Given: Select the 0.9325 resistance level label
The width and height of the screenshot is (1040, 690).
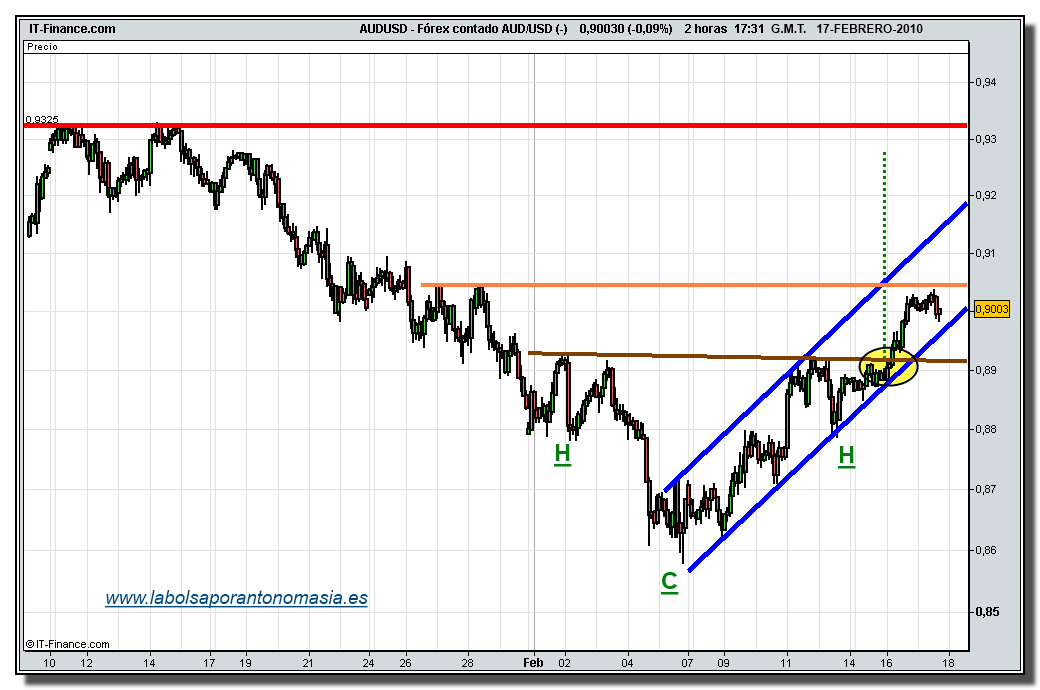Looking at the screenshot, I should (x=42, y=119).
